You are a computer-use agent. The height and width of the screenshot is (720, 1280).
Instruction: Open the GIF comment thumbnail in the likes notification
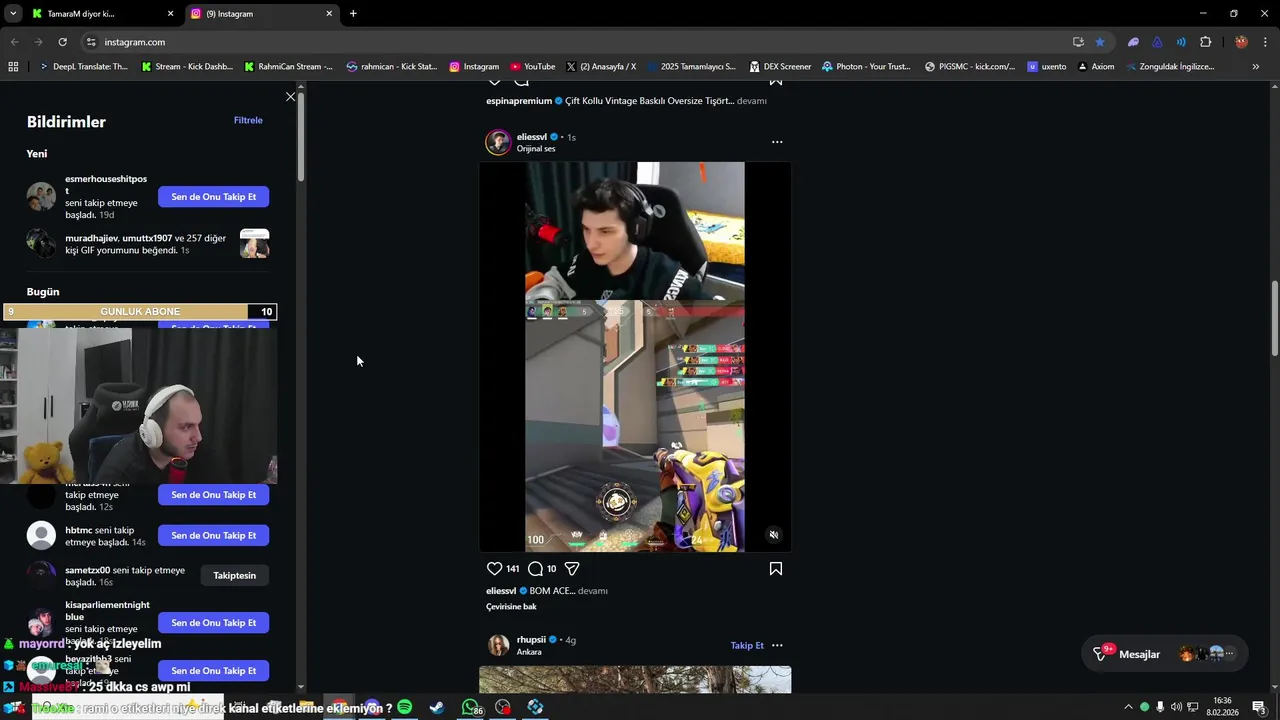click(x=254, y=243)
